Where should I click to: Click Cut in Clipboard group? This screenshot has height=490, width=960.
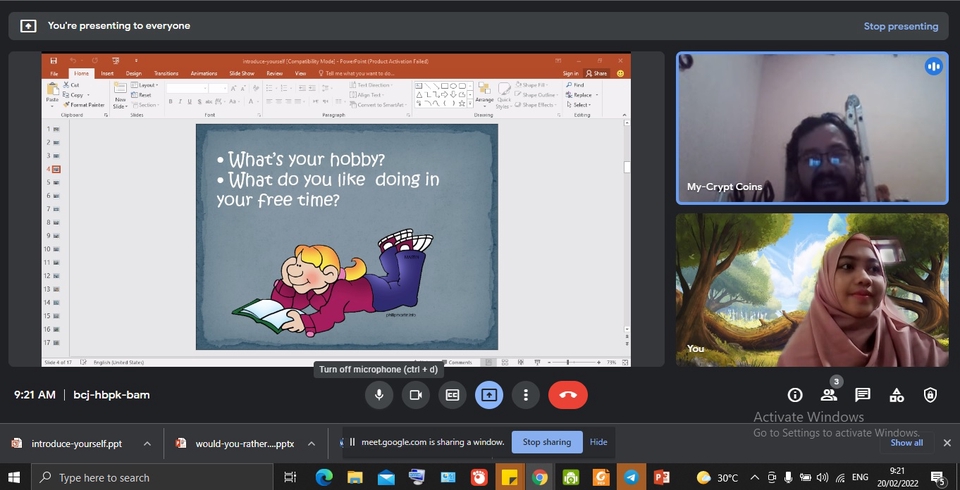point(72,85)
